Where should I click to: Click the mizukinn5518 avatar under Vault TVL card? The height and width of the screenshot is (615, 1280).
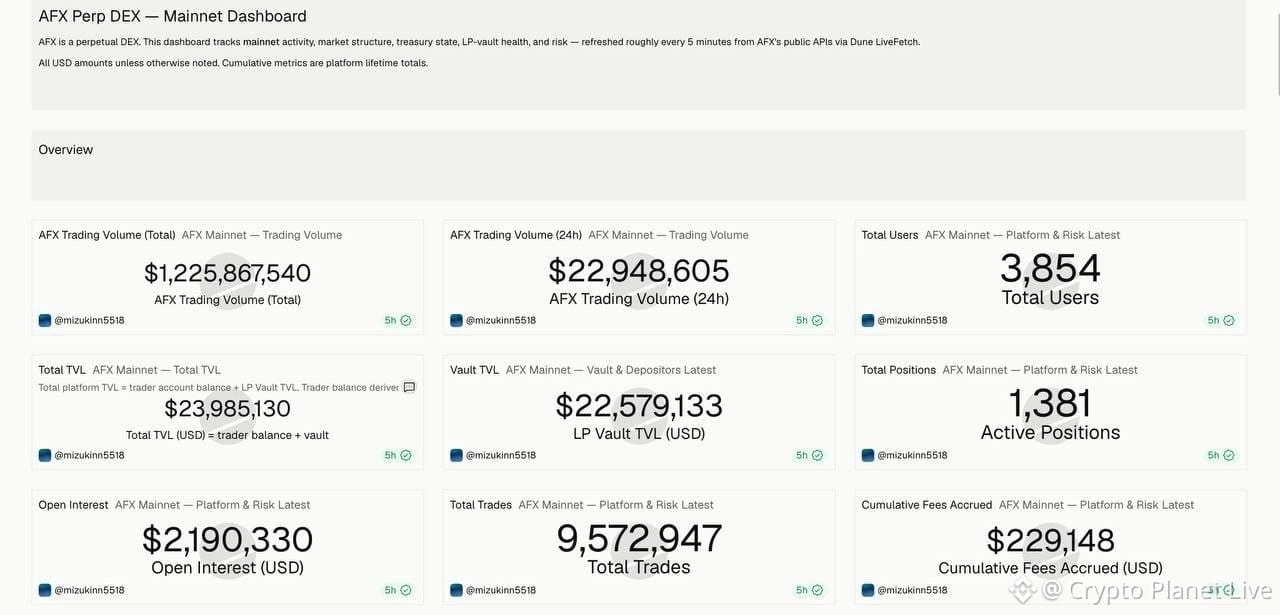click(x=456, y=456)
